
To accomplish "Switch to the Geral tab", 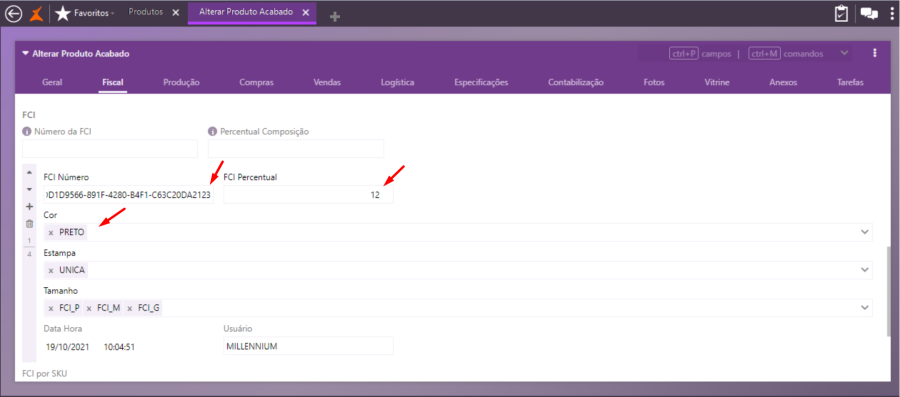I will 52,82.
